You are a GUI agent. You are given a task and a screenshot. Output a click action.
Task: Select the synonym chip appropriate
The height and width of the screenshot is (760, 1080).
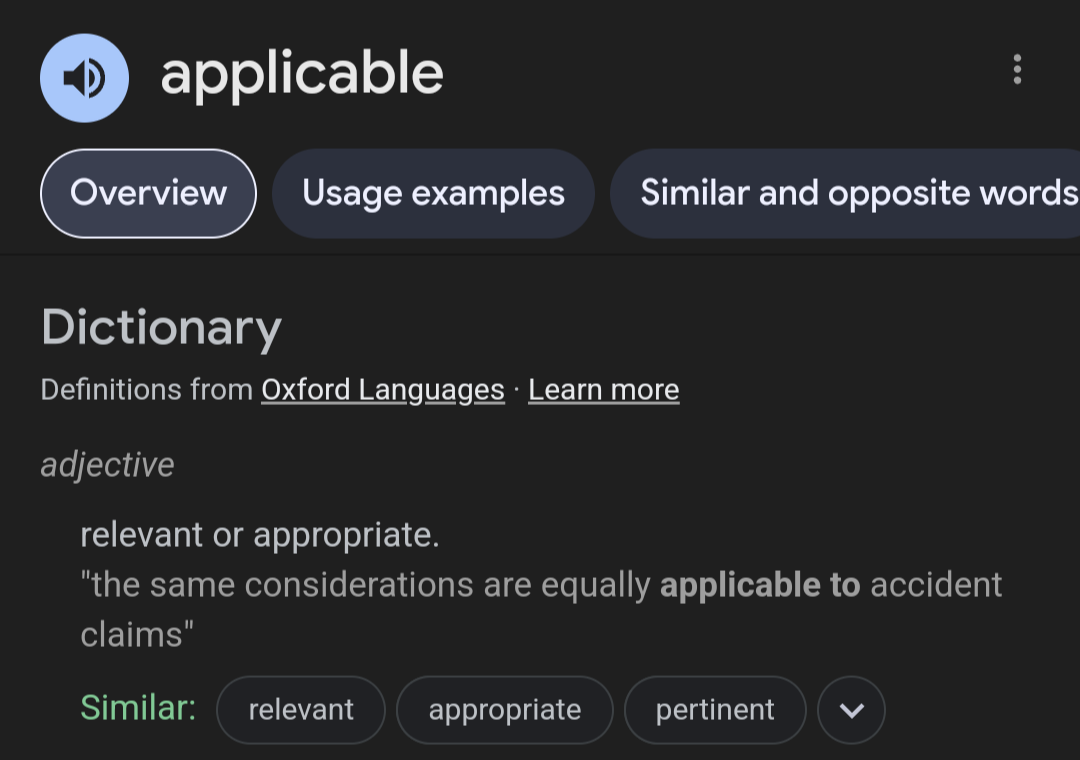[505, 710]
